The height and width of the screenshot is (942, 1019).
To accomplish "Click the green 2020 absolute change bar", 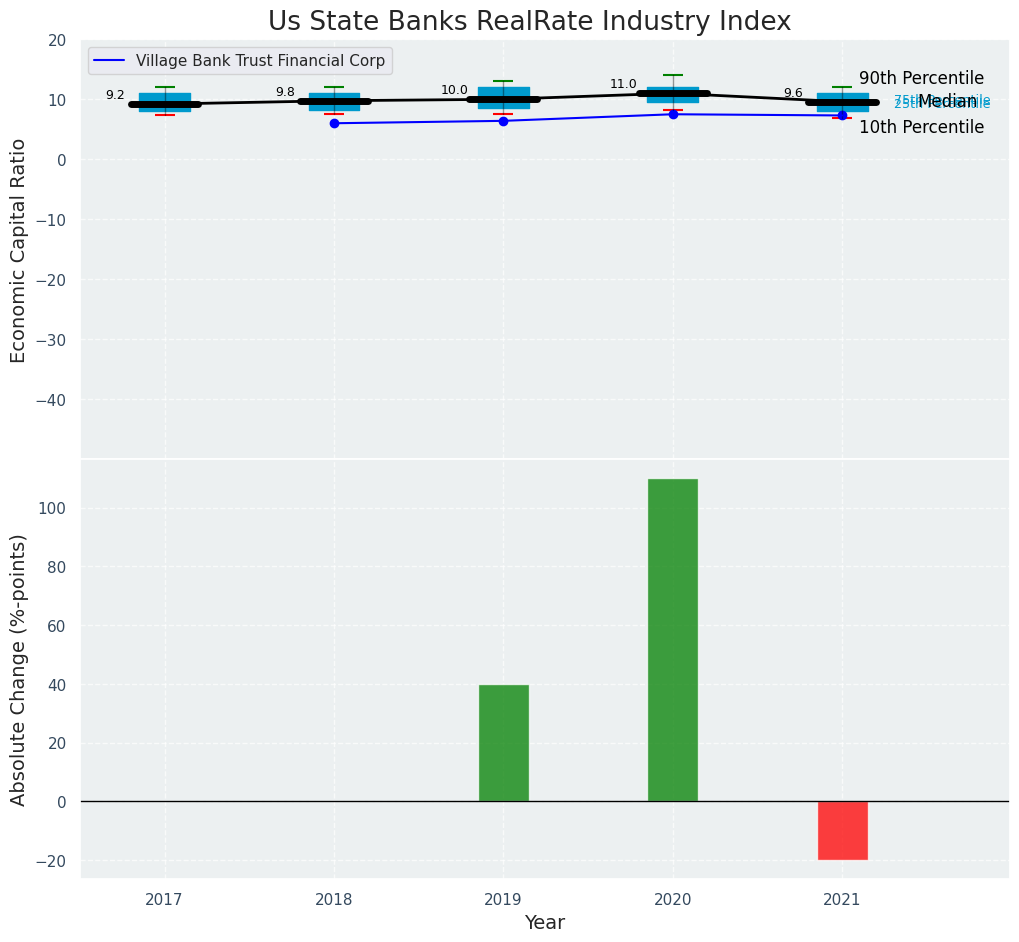I will [x=672, y=640].
